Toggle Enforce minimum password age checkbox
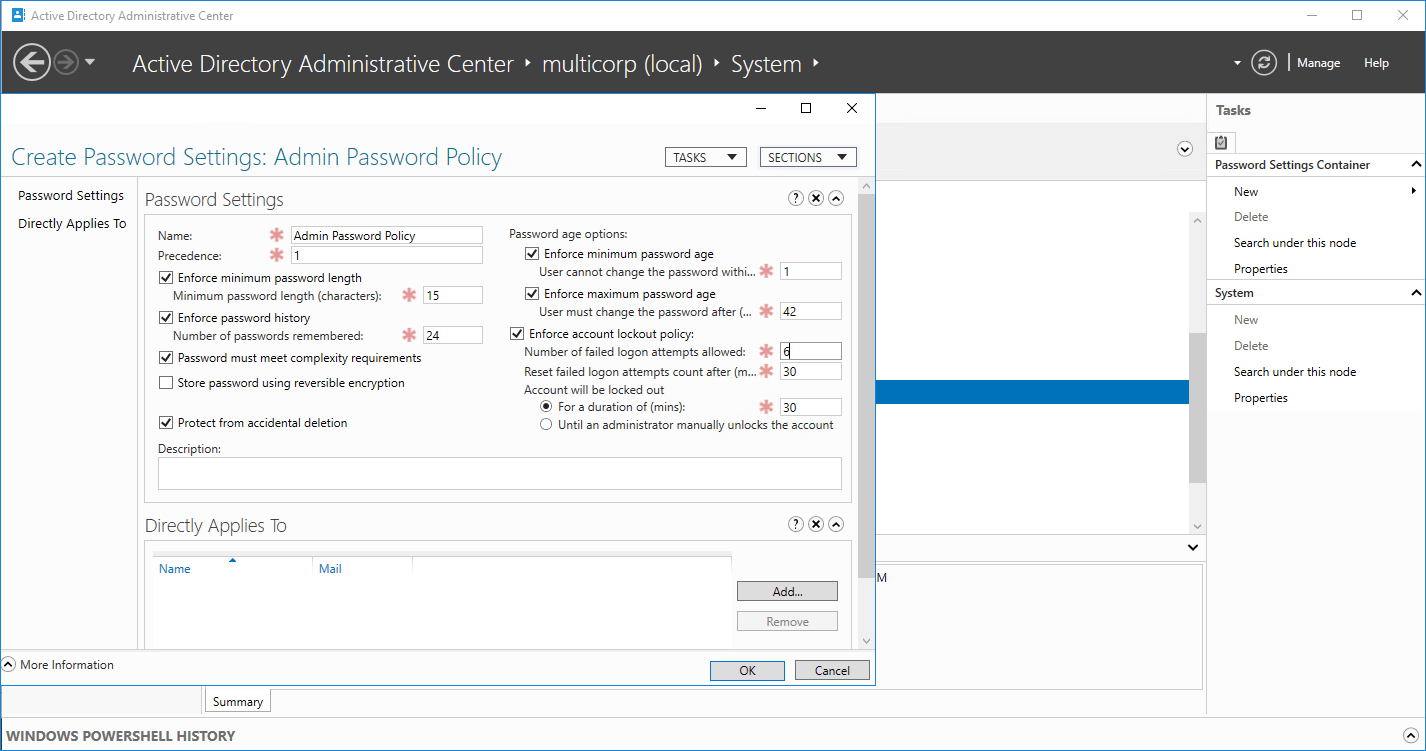This screenshot has width=1426, height=751. coord(532,254)
